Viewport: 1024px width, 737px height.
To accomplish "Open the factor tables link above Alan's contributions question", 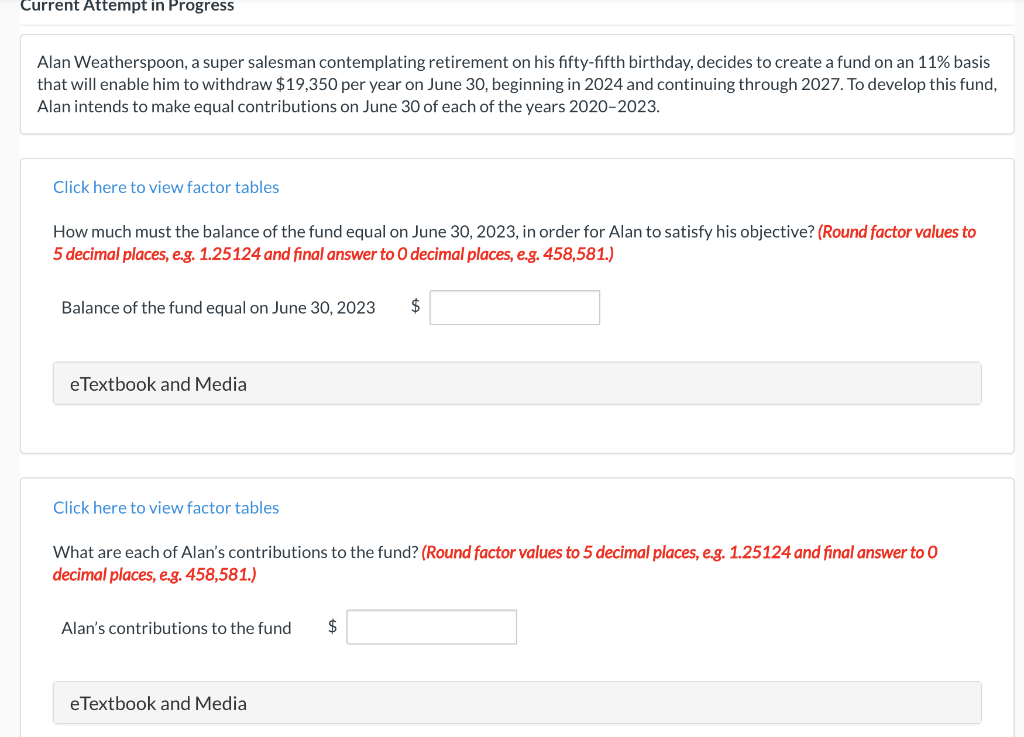I will [166, 508].
